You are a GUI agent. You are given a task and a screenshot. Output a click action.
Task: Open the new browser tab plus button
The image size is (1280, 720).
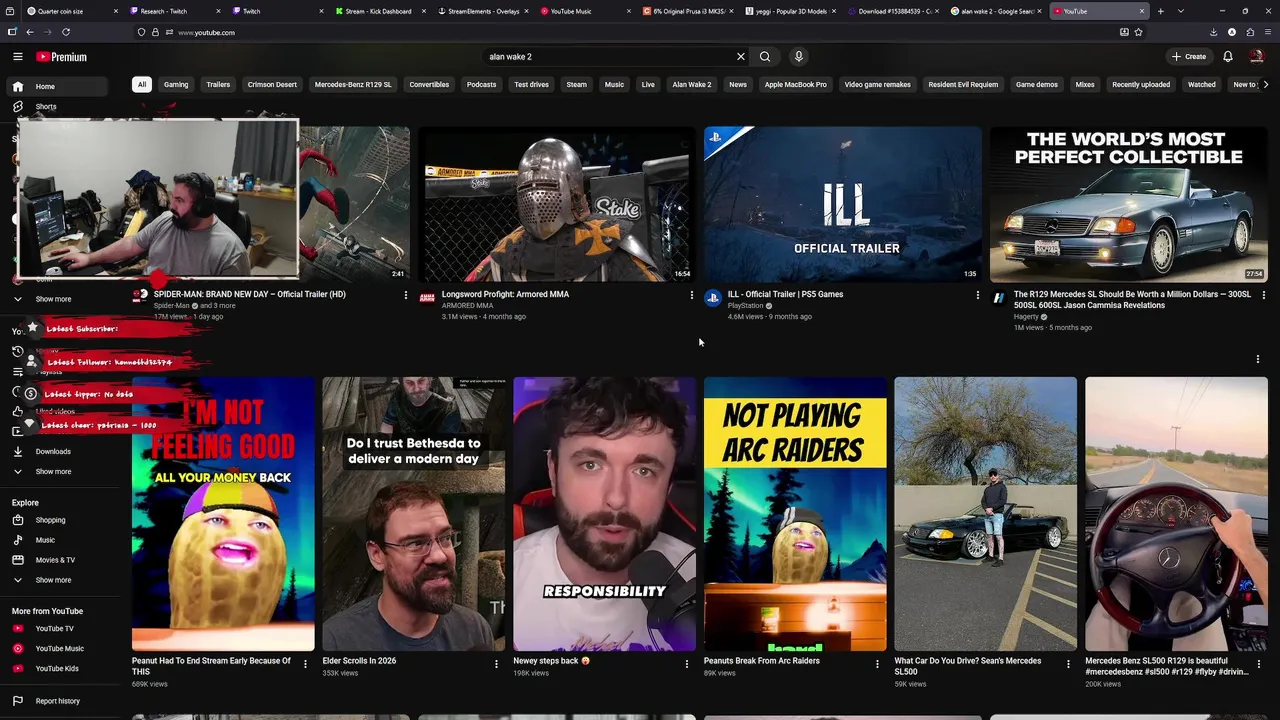1160,11
